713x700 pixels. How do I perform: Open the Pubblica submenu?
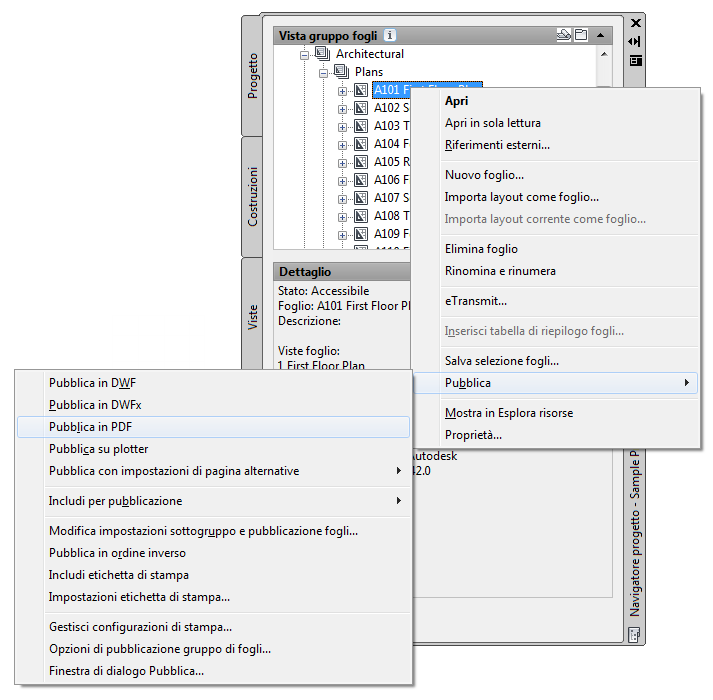(x=555, y=383)
